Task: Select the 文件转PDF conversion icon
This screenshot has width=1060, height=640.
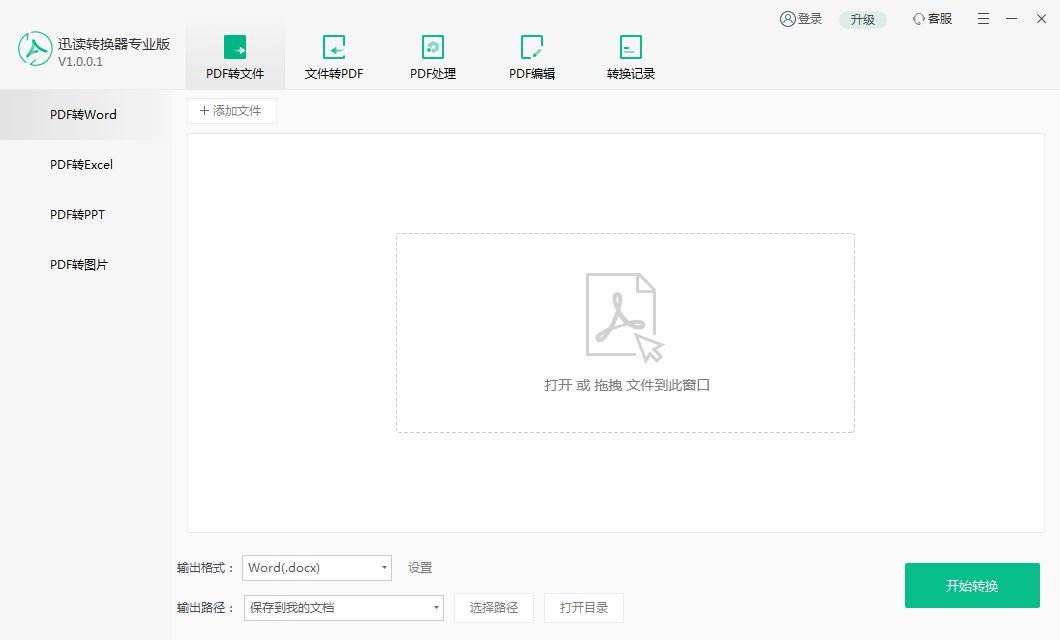Action: pos(334,47)
